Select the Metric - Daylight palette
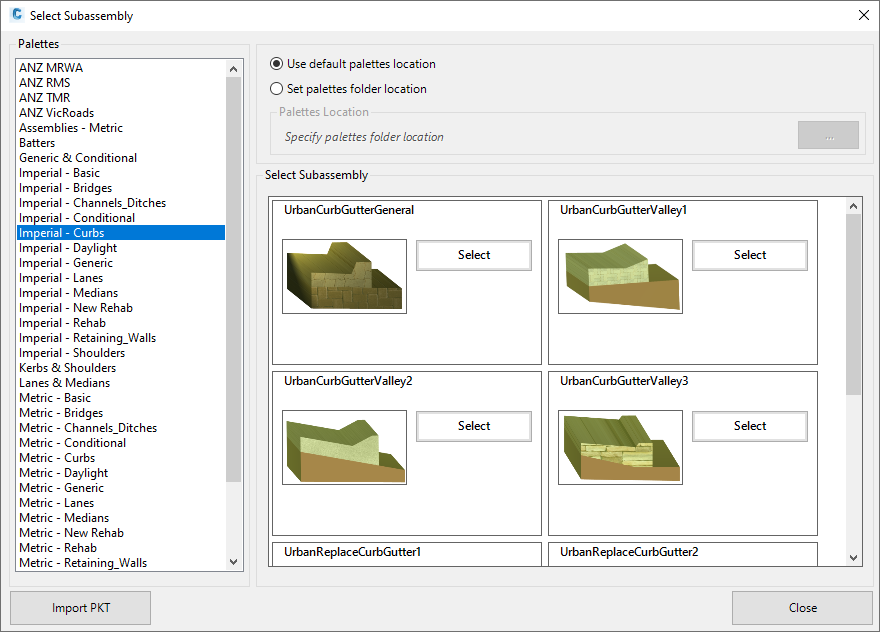This screenshot has width=880, height=632. coord(121,473)
